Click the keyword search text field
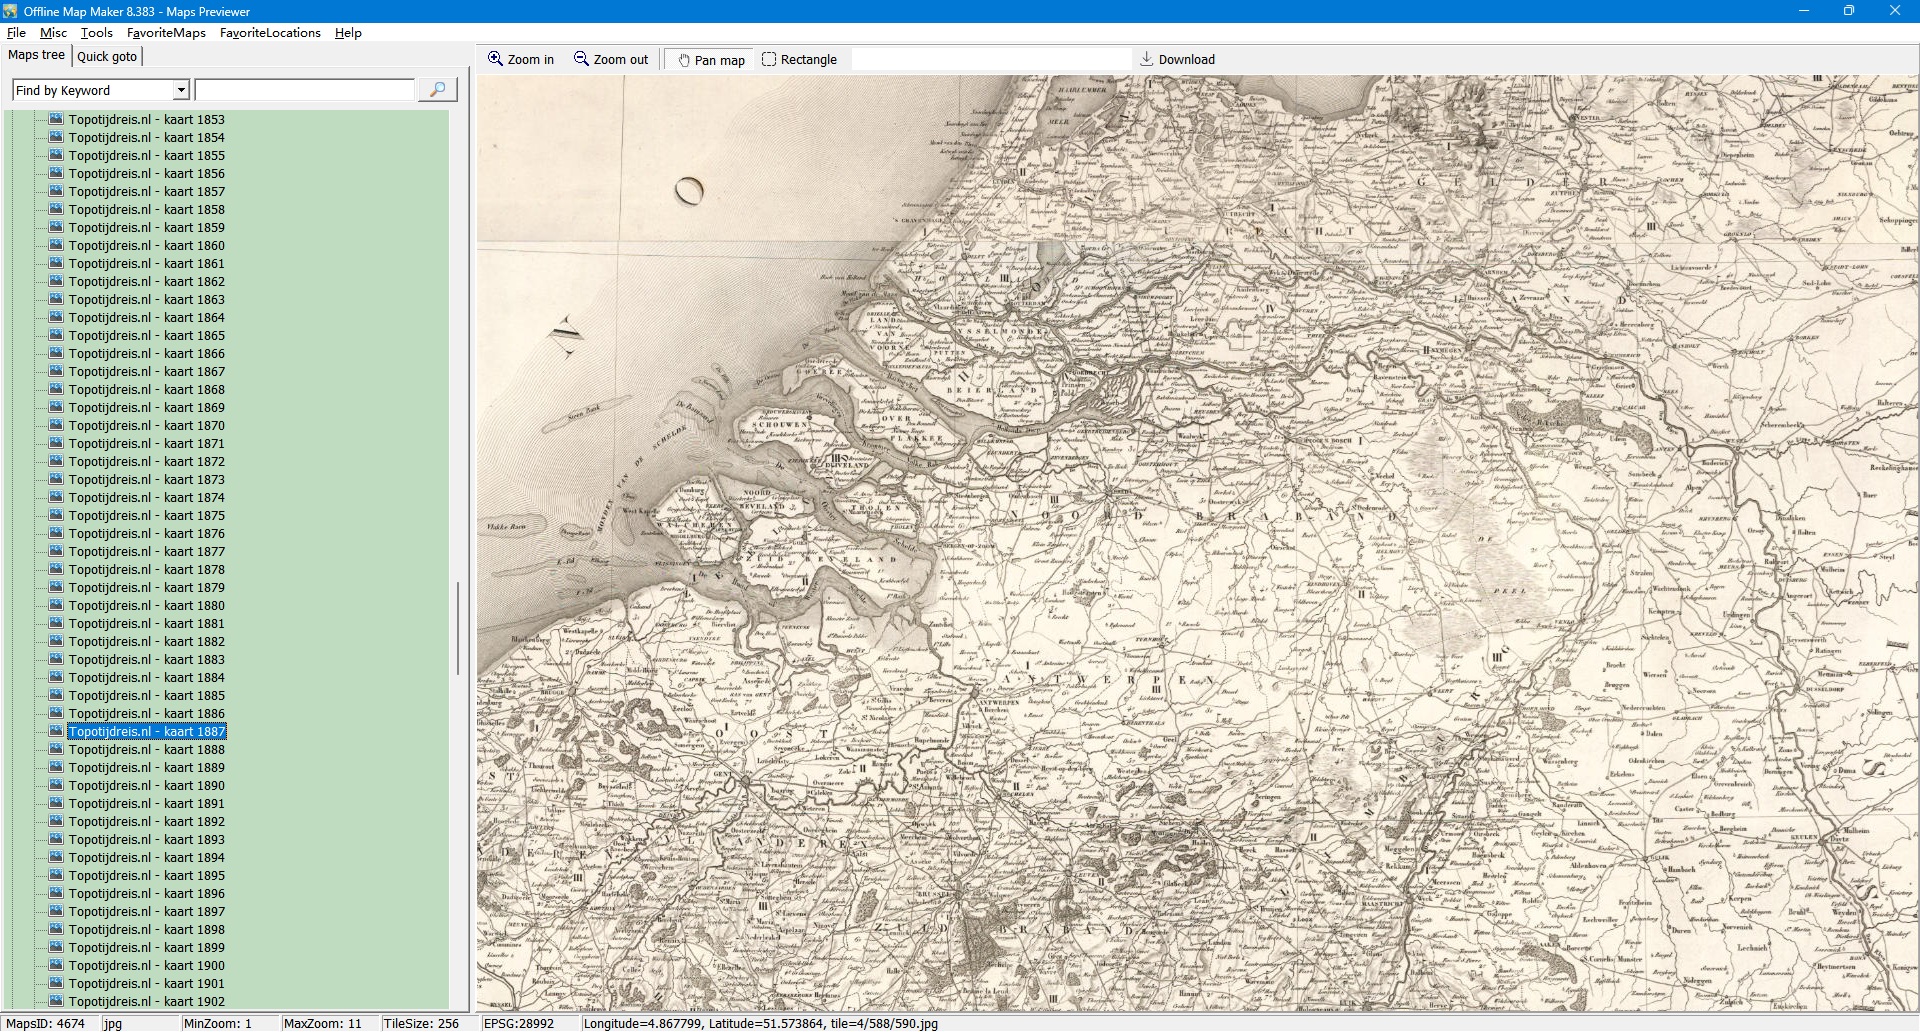The image size is (1920, 1032). 305,90
